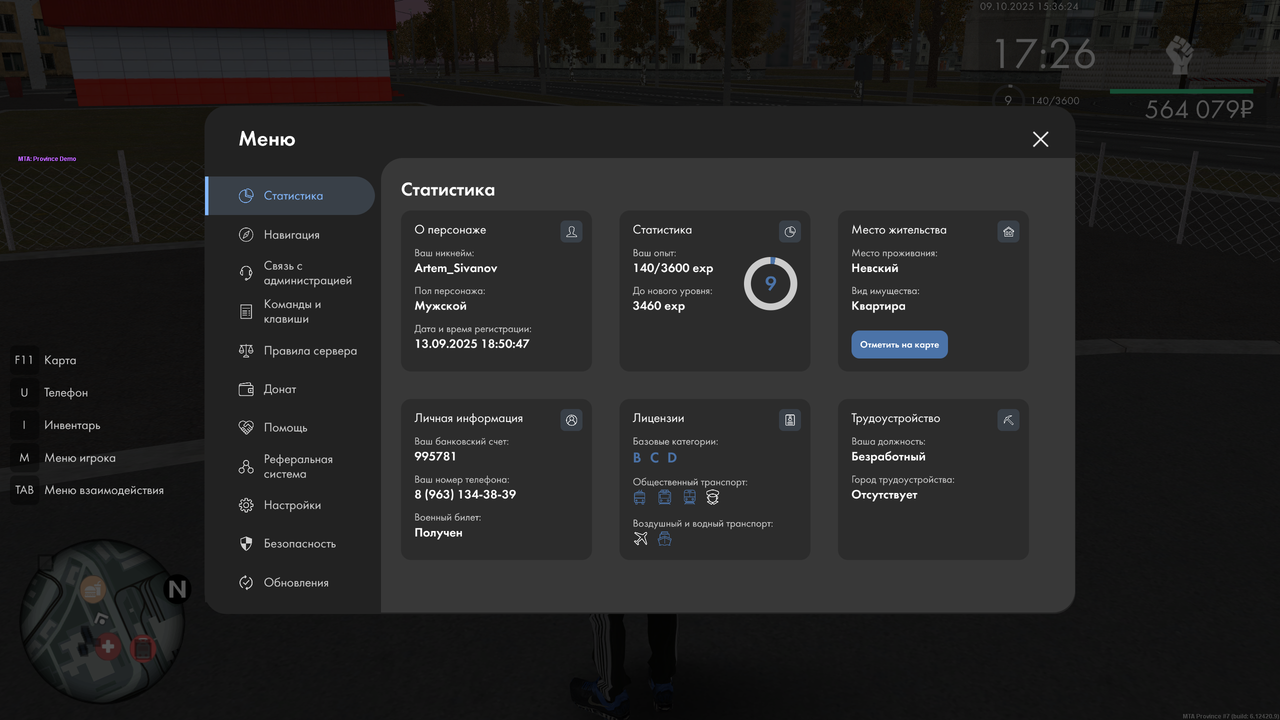Click the ship license icon
The image size is (1280, 720).
tap(664, 539)
